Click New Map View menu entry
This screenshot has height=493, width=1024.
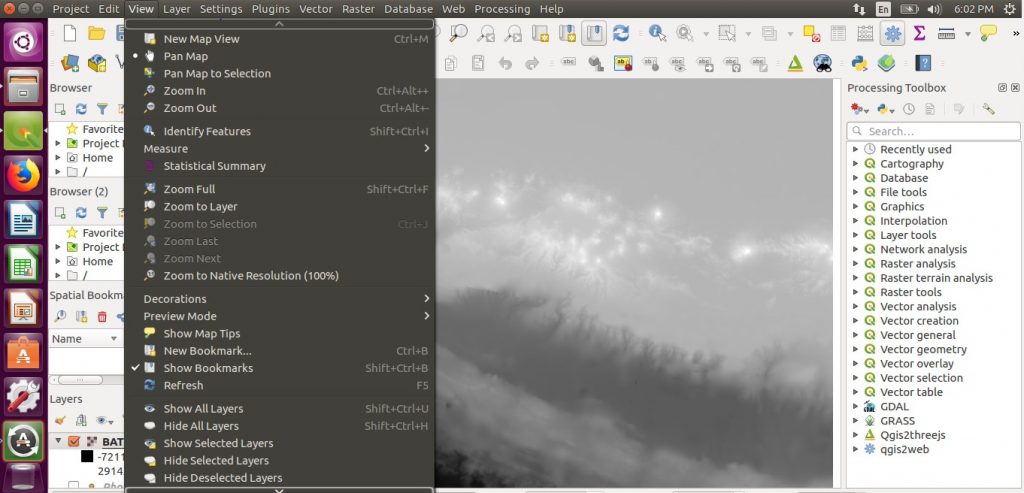[x=280, y=39]
